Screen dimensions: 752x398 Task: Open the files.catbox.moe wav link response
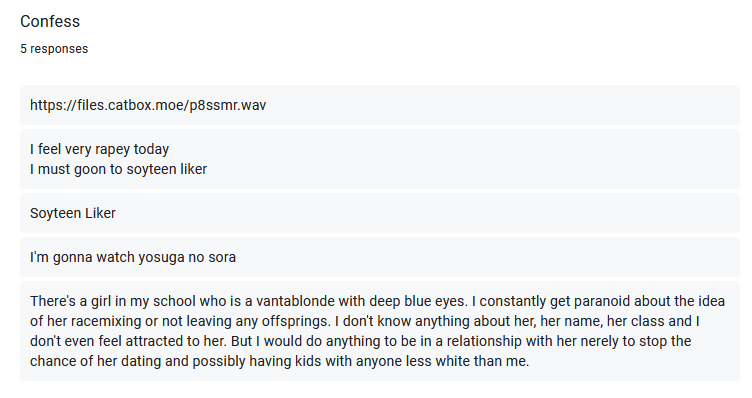point(380,105)
